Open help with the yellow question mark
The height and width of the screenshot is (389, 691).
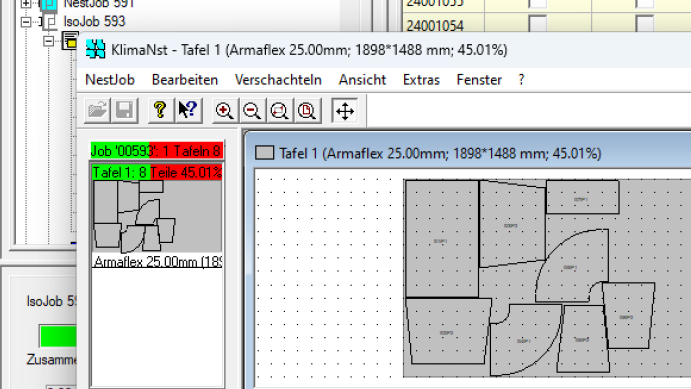click(160, 110)
